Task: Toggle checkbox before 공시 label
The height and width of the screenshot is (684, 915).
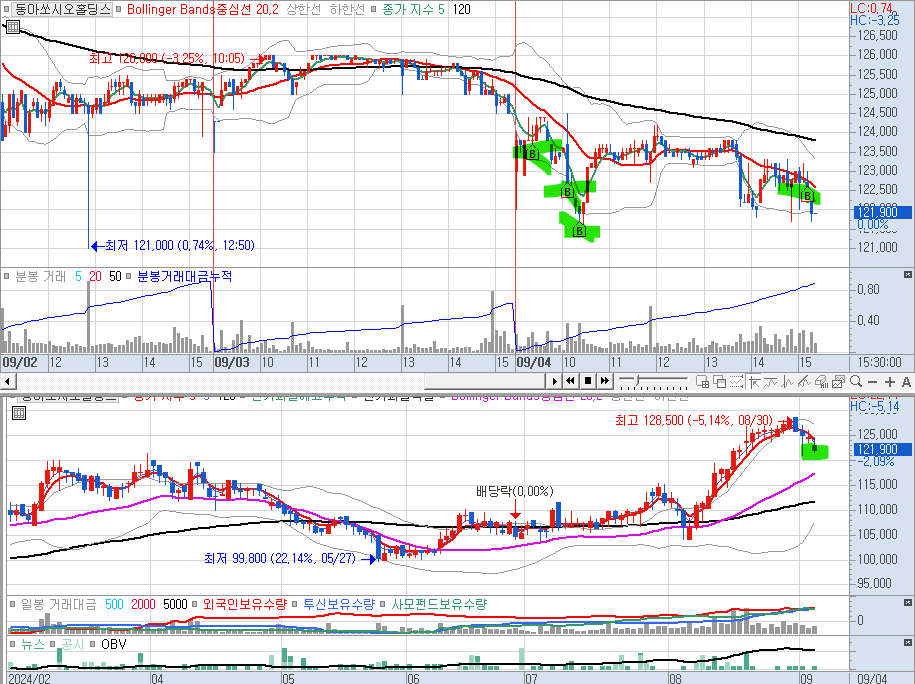Action: click(53, 644)
